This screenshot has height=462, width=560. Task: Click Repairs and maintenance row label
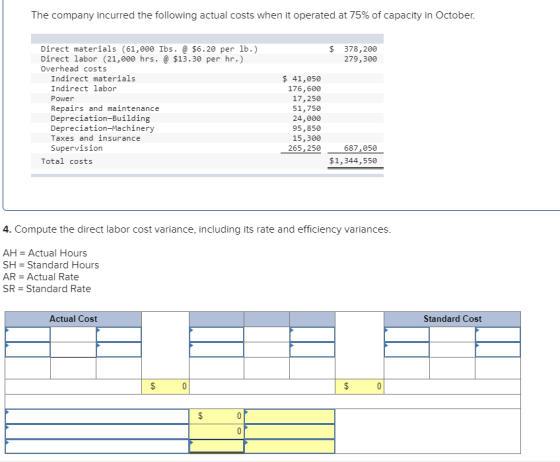tap(105, 109)
